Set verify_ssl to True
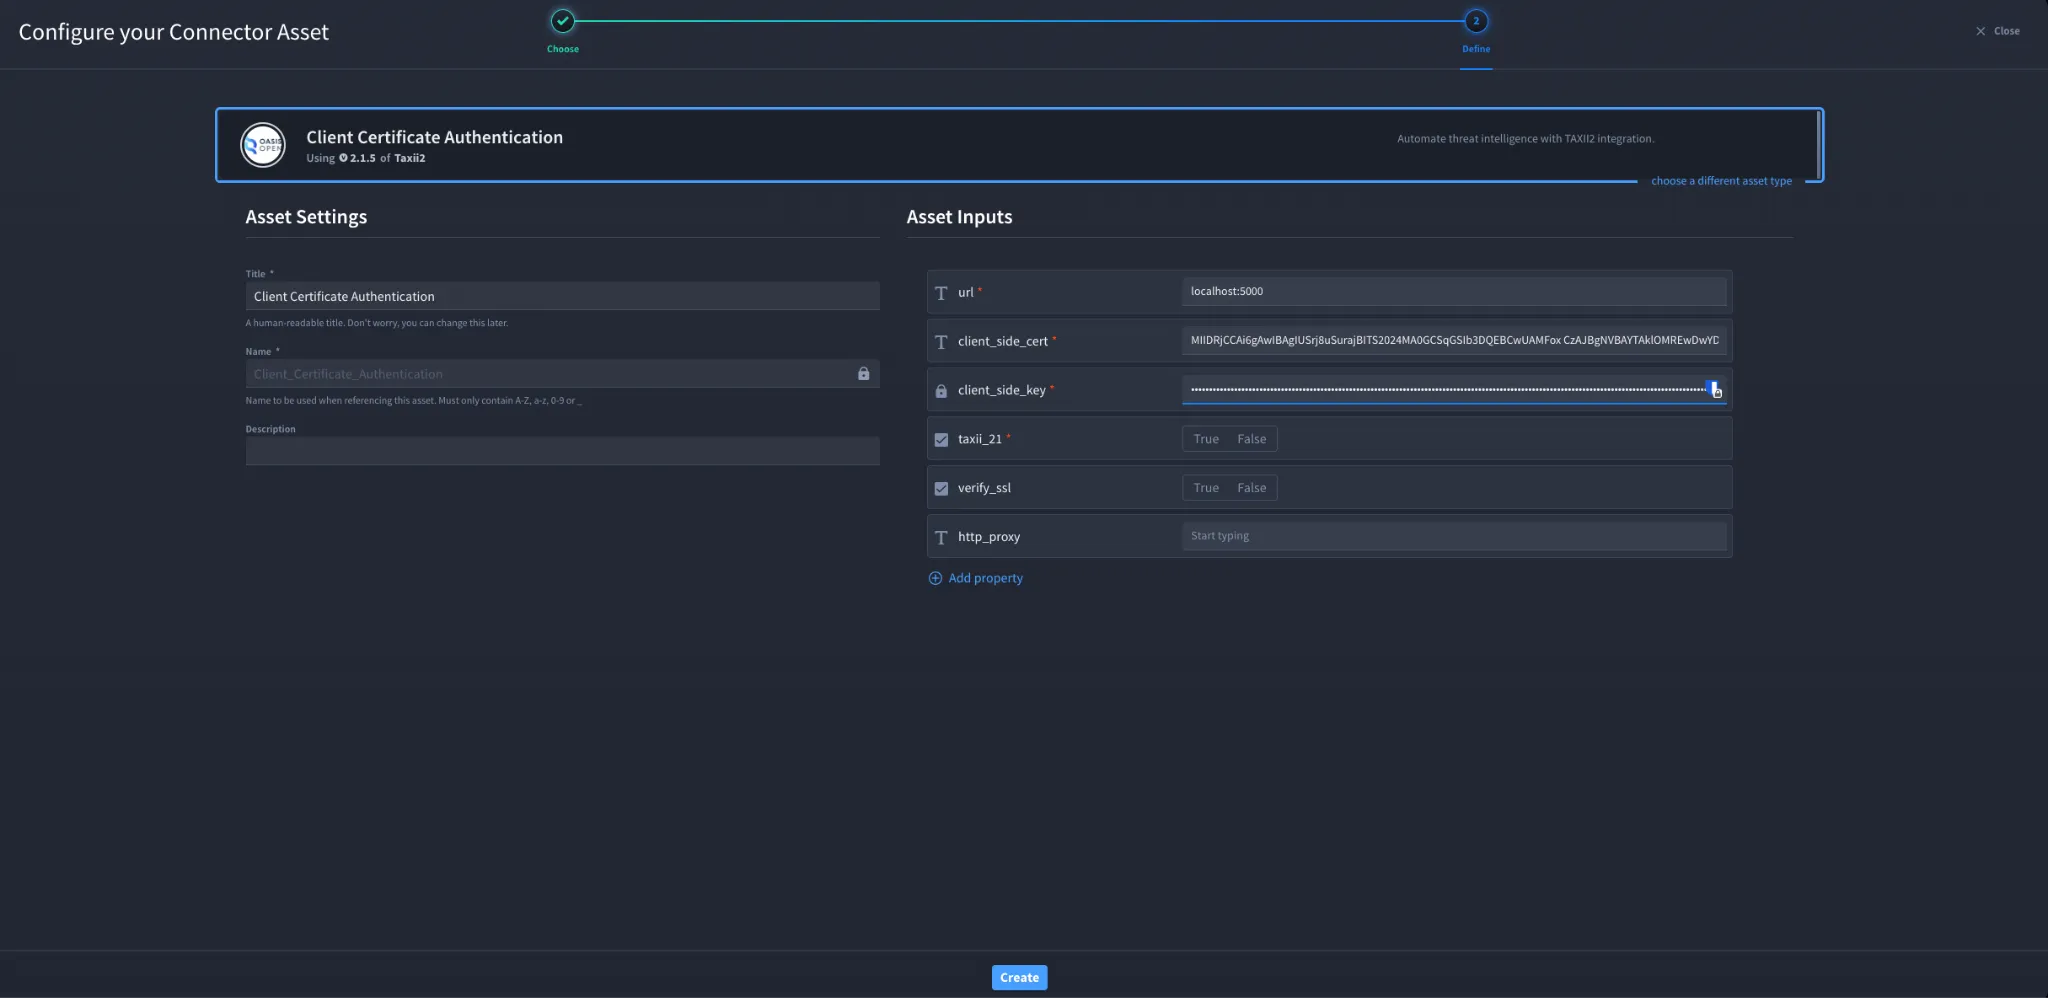The height and width of the screenshot is (998, 2048). coord(1206,488)
